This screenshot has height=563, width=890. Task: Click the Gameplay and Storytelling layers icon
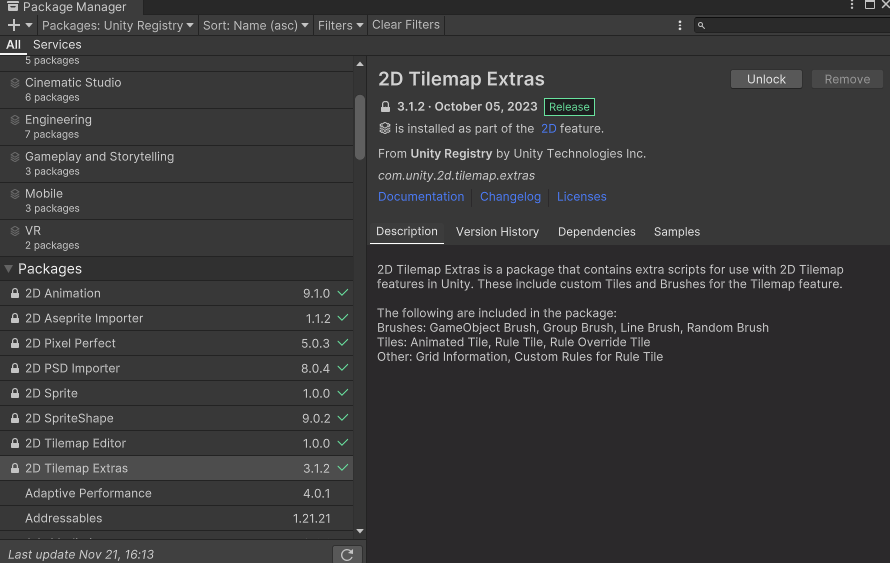pyautogui.click(x=15, y=157)
